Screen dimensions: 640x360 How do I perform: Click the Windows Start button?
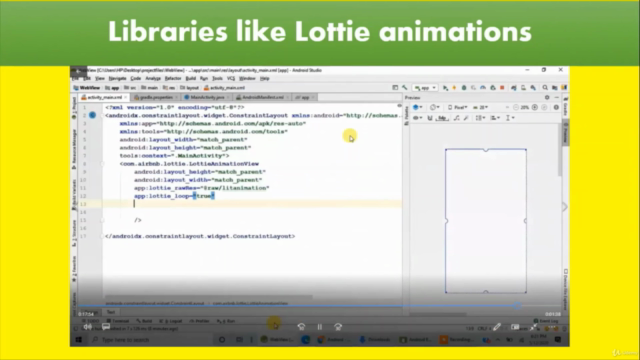pyautogui.click(x=79, y=340)
